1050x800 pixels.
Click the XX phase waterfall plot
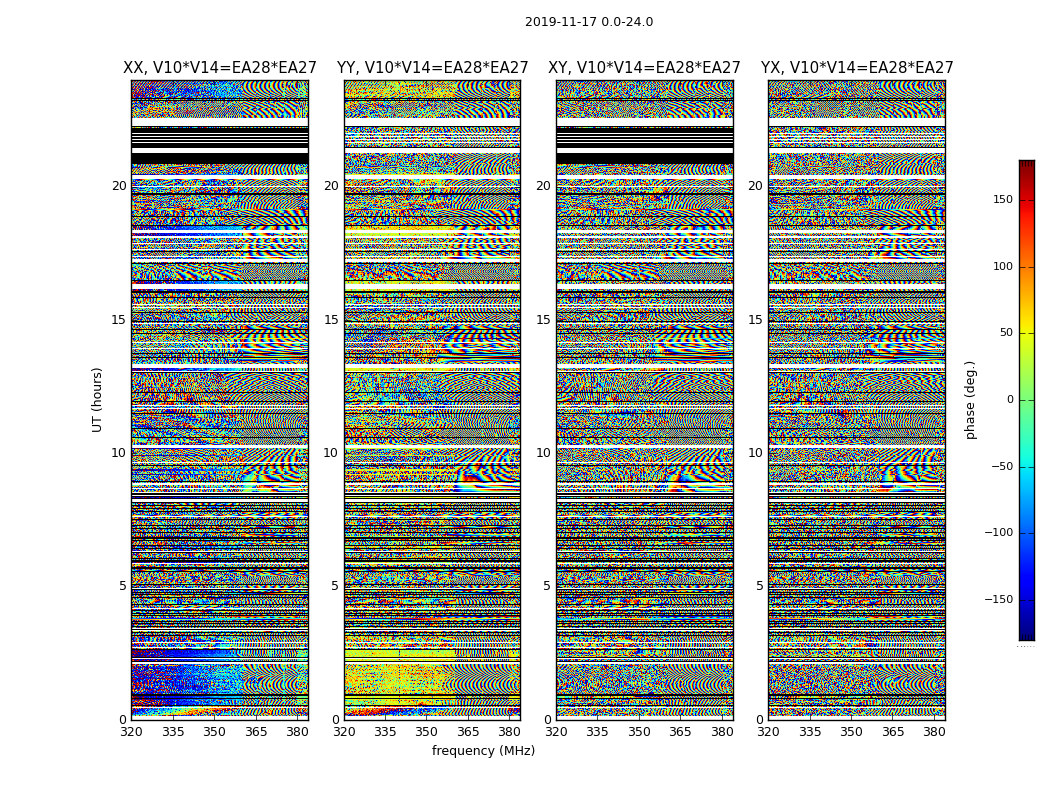(x=220, y=400)
